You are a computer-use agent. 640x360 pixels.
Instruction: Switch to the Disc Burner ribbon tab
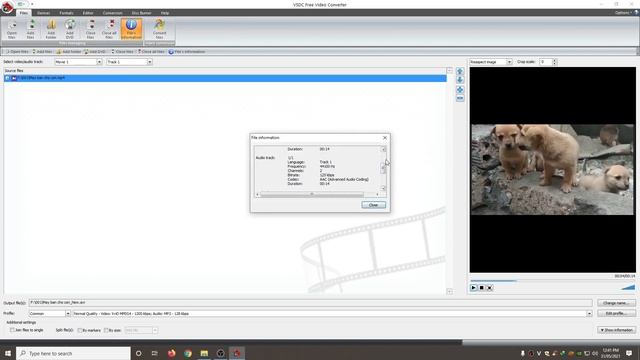click(x=141, y=13)
